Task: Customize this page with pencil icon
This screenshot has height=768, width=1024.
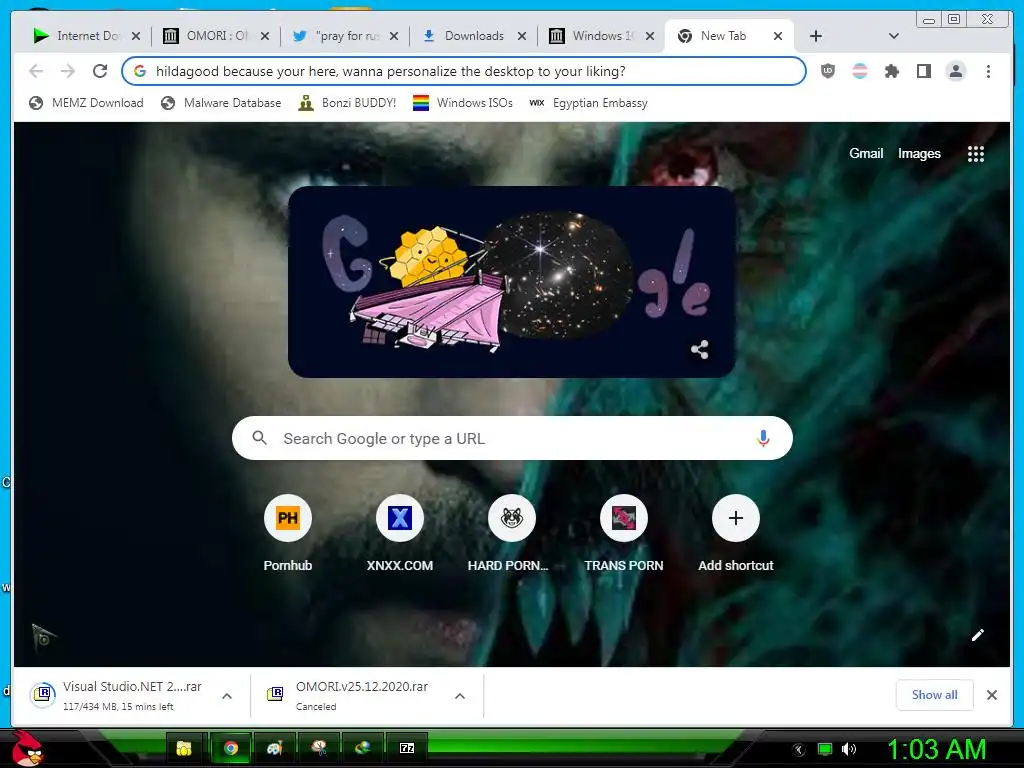Action: [978, 635]
